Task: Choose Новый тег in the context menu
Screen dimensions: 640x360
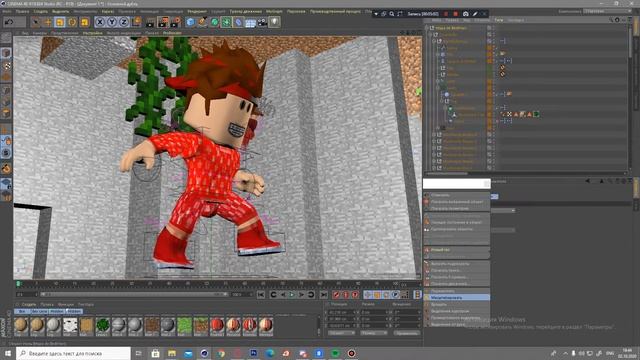Action: tap(457, 250)
